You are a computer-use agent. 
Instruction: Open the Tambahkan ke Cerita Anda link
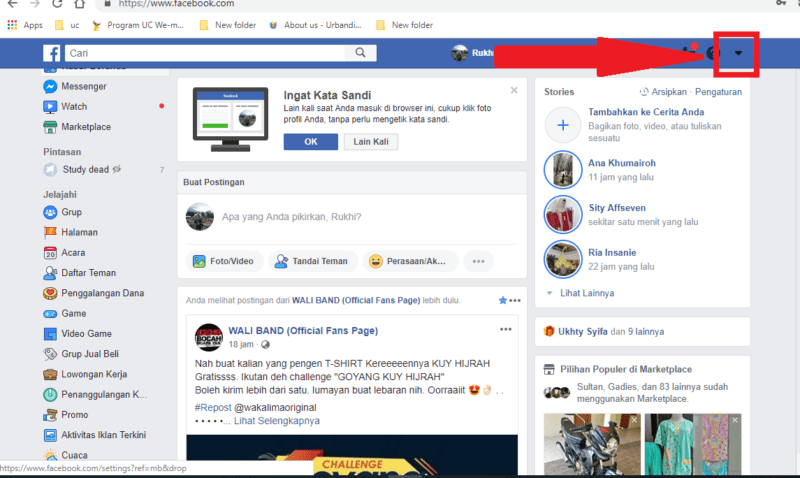[x=646, y=112]
